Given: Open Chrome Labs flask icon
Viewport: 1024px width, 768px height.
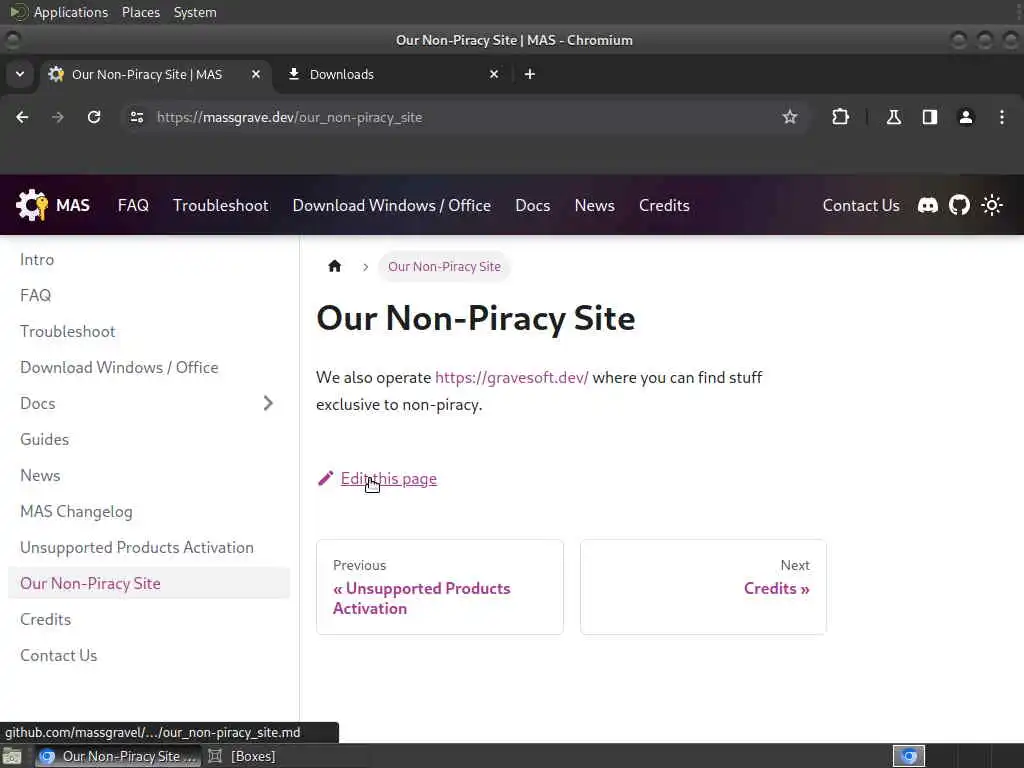Looking at the screenshot, I should click(x=893, y=118).
